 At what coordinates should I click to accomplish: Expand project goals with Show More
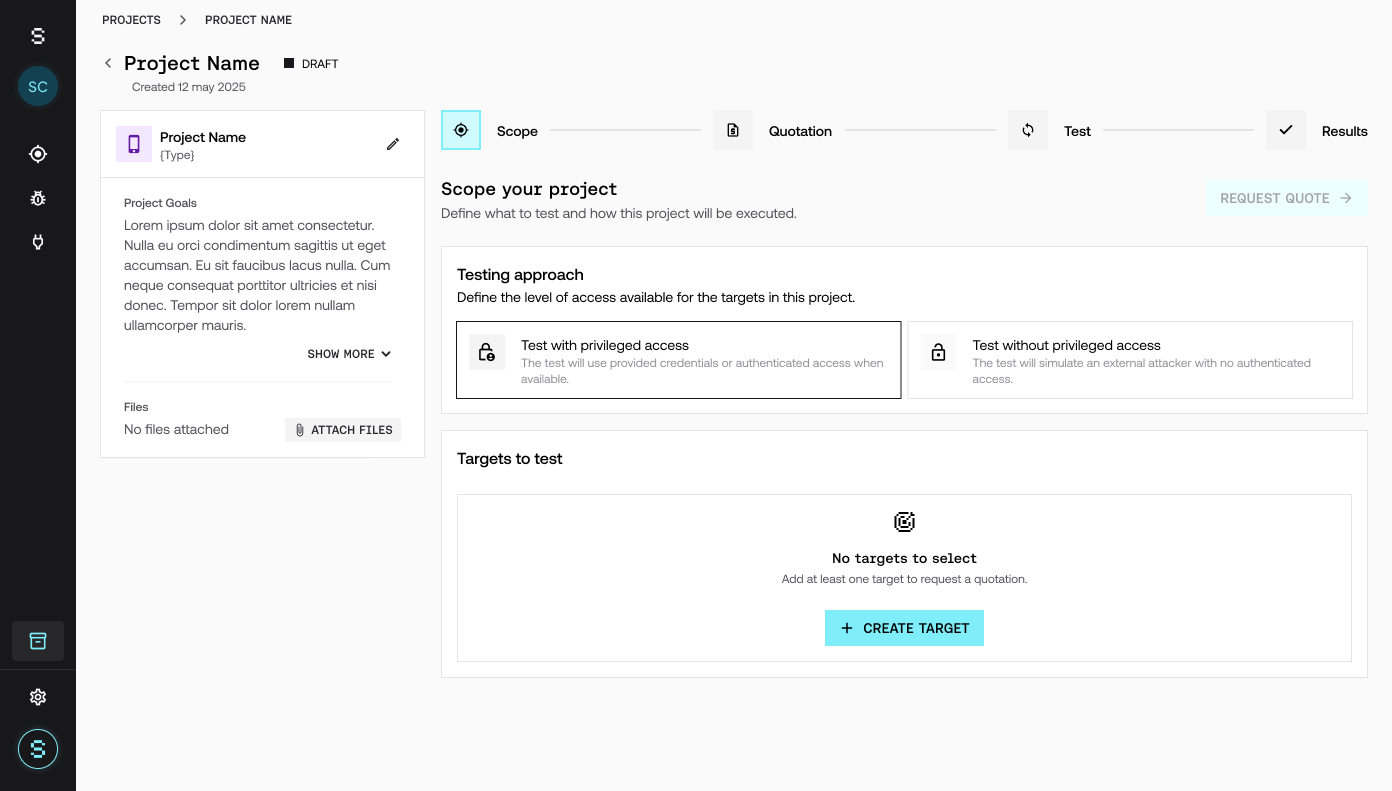(349, 354)
